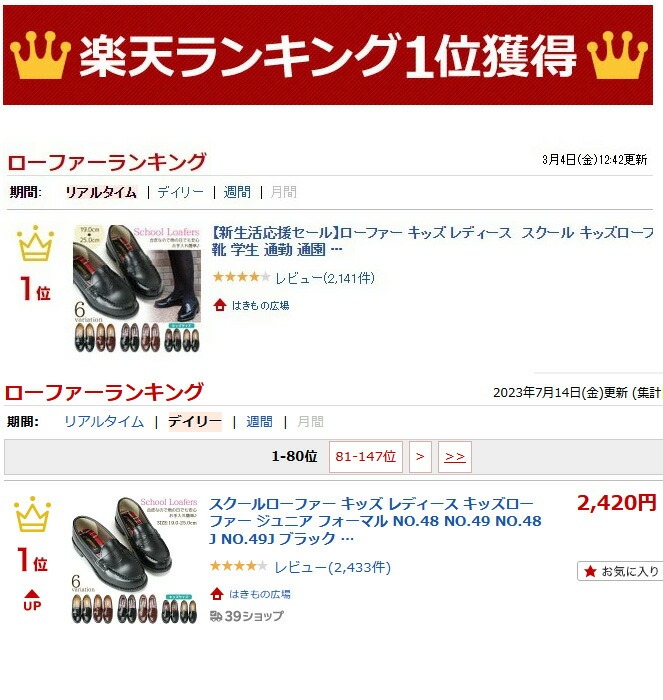
Task: Open the 【新生活応援セール】ローファー product title link
Action: (432, 241)
